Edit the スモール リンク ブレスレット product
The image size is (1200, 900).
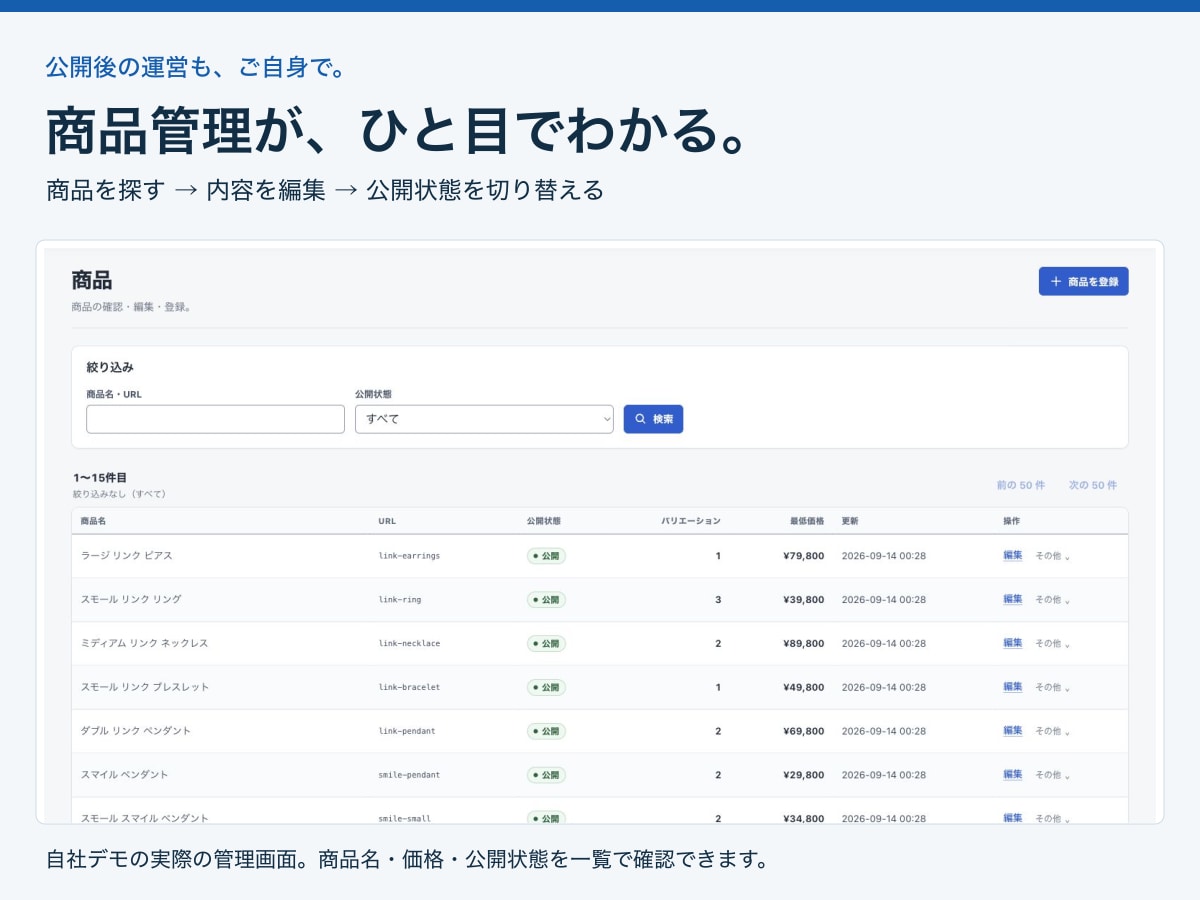(1013, 687)
